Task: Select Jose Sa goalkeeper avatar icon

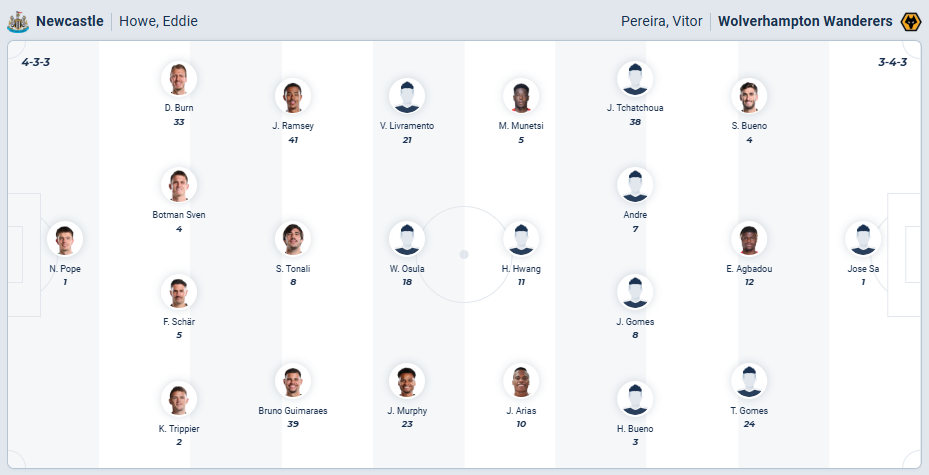Action: (x=863, y=239)
